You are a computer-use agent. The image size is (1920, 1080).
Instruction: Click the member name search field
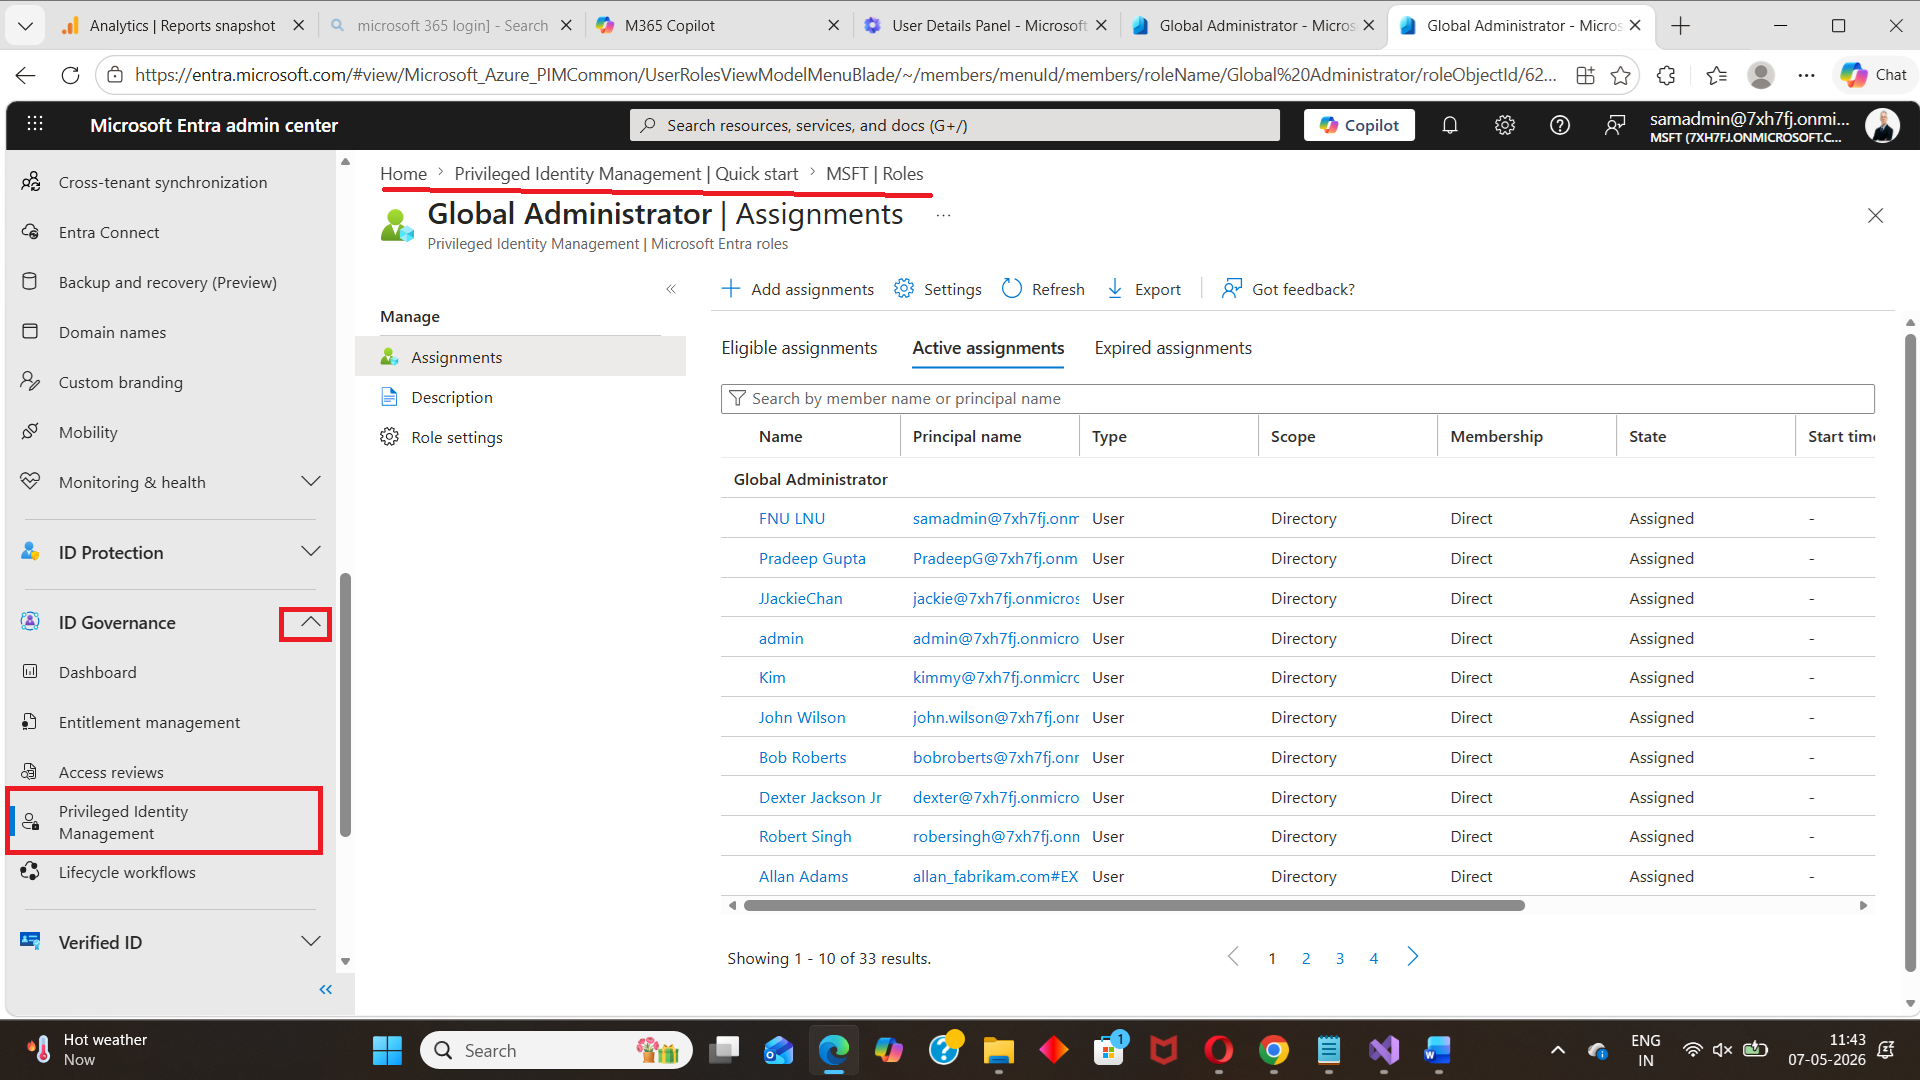(1297, 398)
